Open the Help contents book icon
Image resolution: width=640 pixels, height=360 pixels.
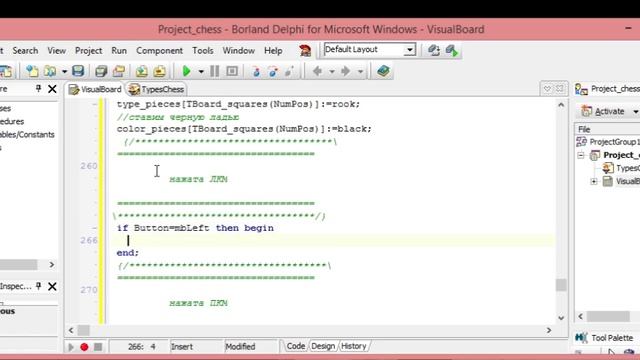coord(383,71)
